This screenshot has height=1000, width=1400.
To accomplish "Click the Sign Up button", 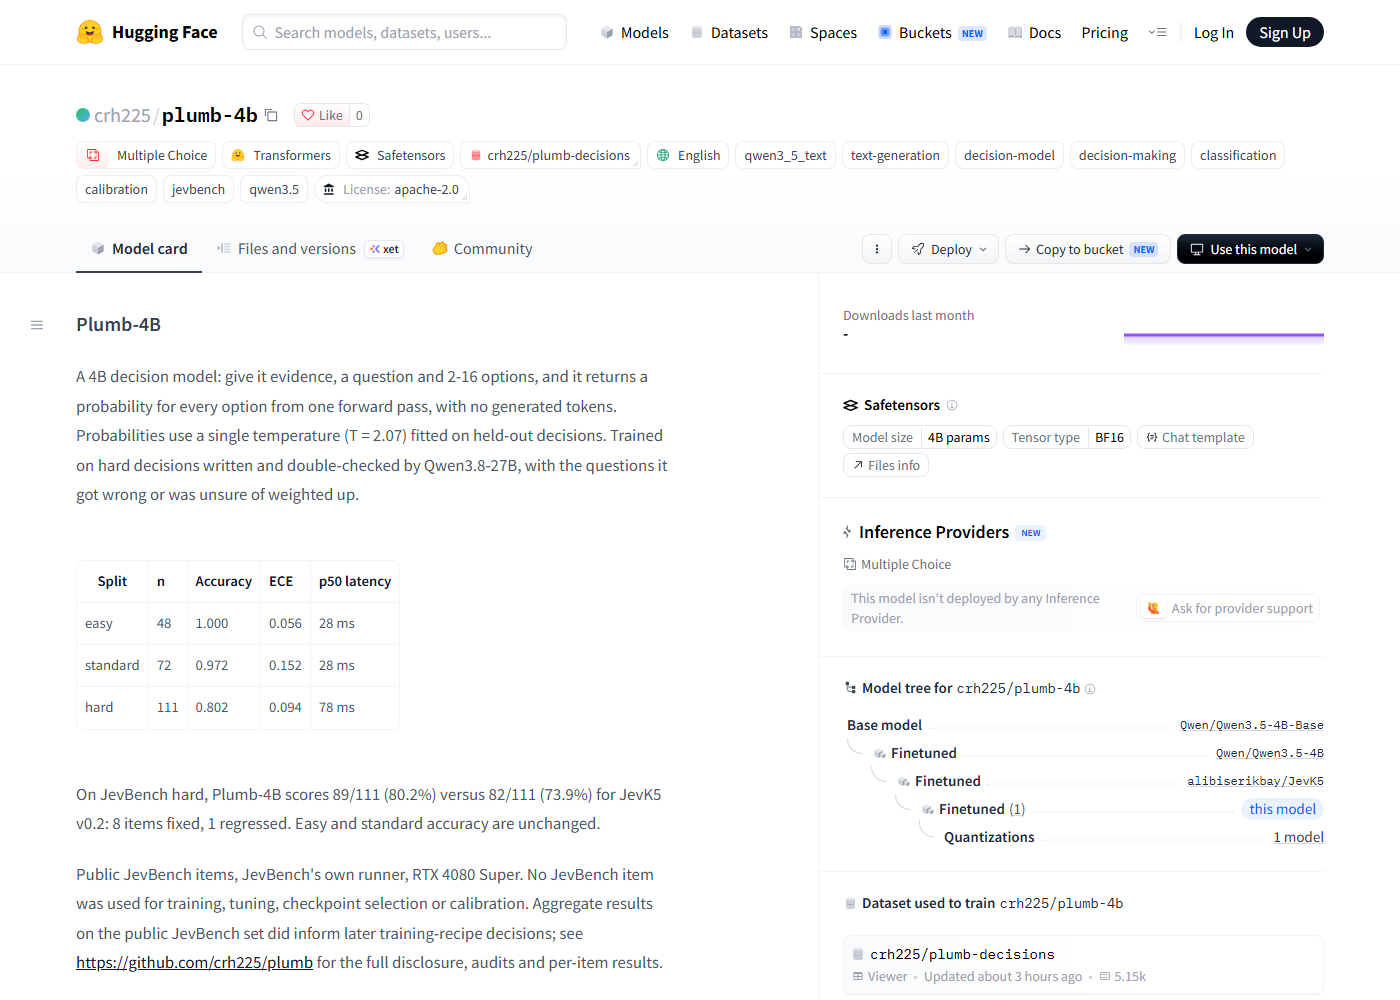I will [1284, 32].
